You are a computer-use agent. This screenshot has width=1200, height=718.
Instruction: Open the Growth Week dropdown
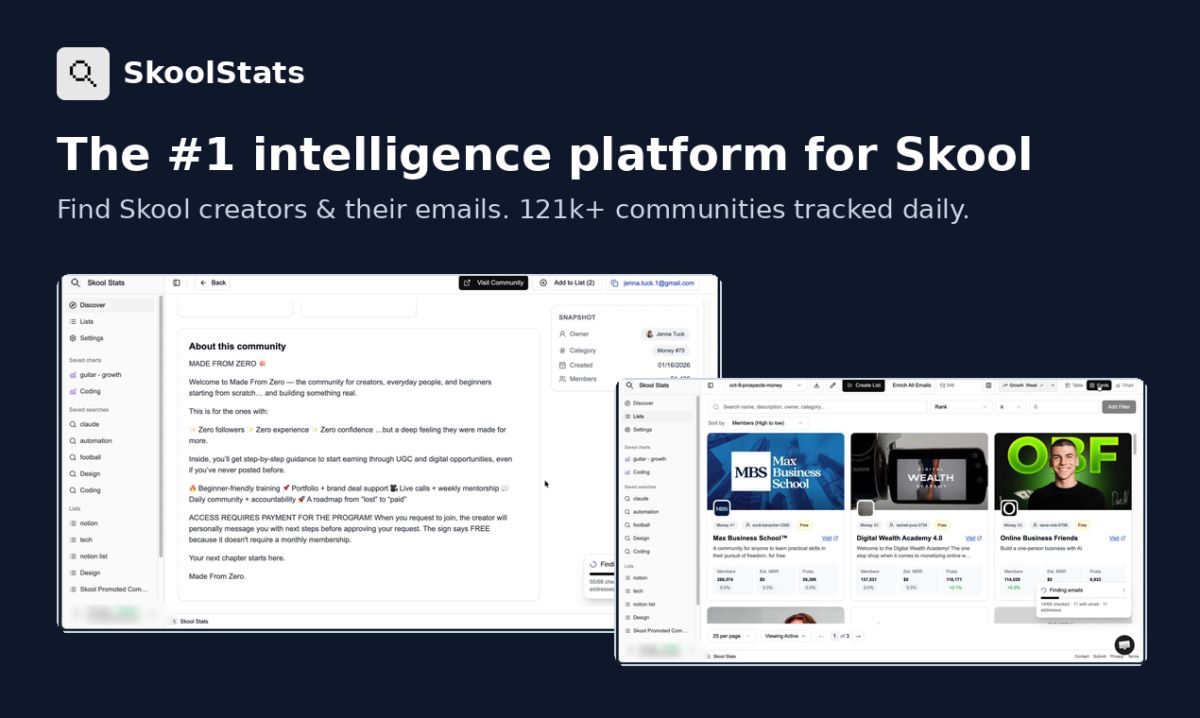(1027, 385)
